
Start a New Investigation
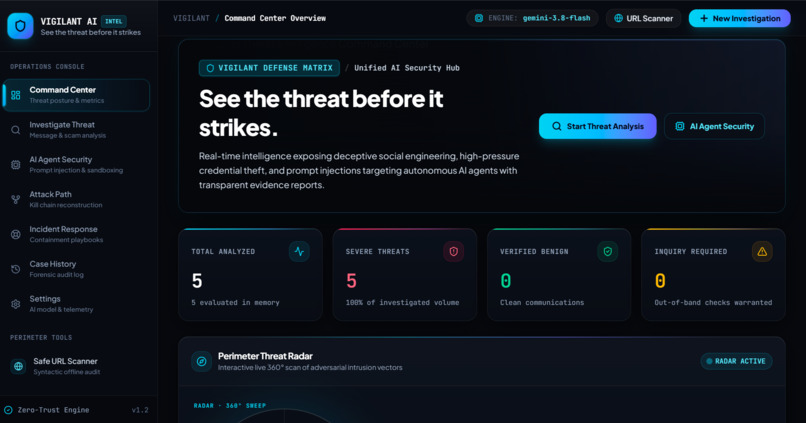pos(740,18)
